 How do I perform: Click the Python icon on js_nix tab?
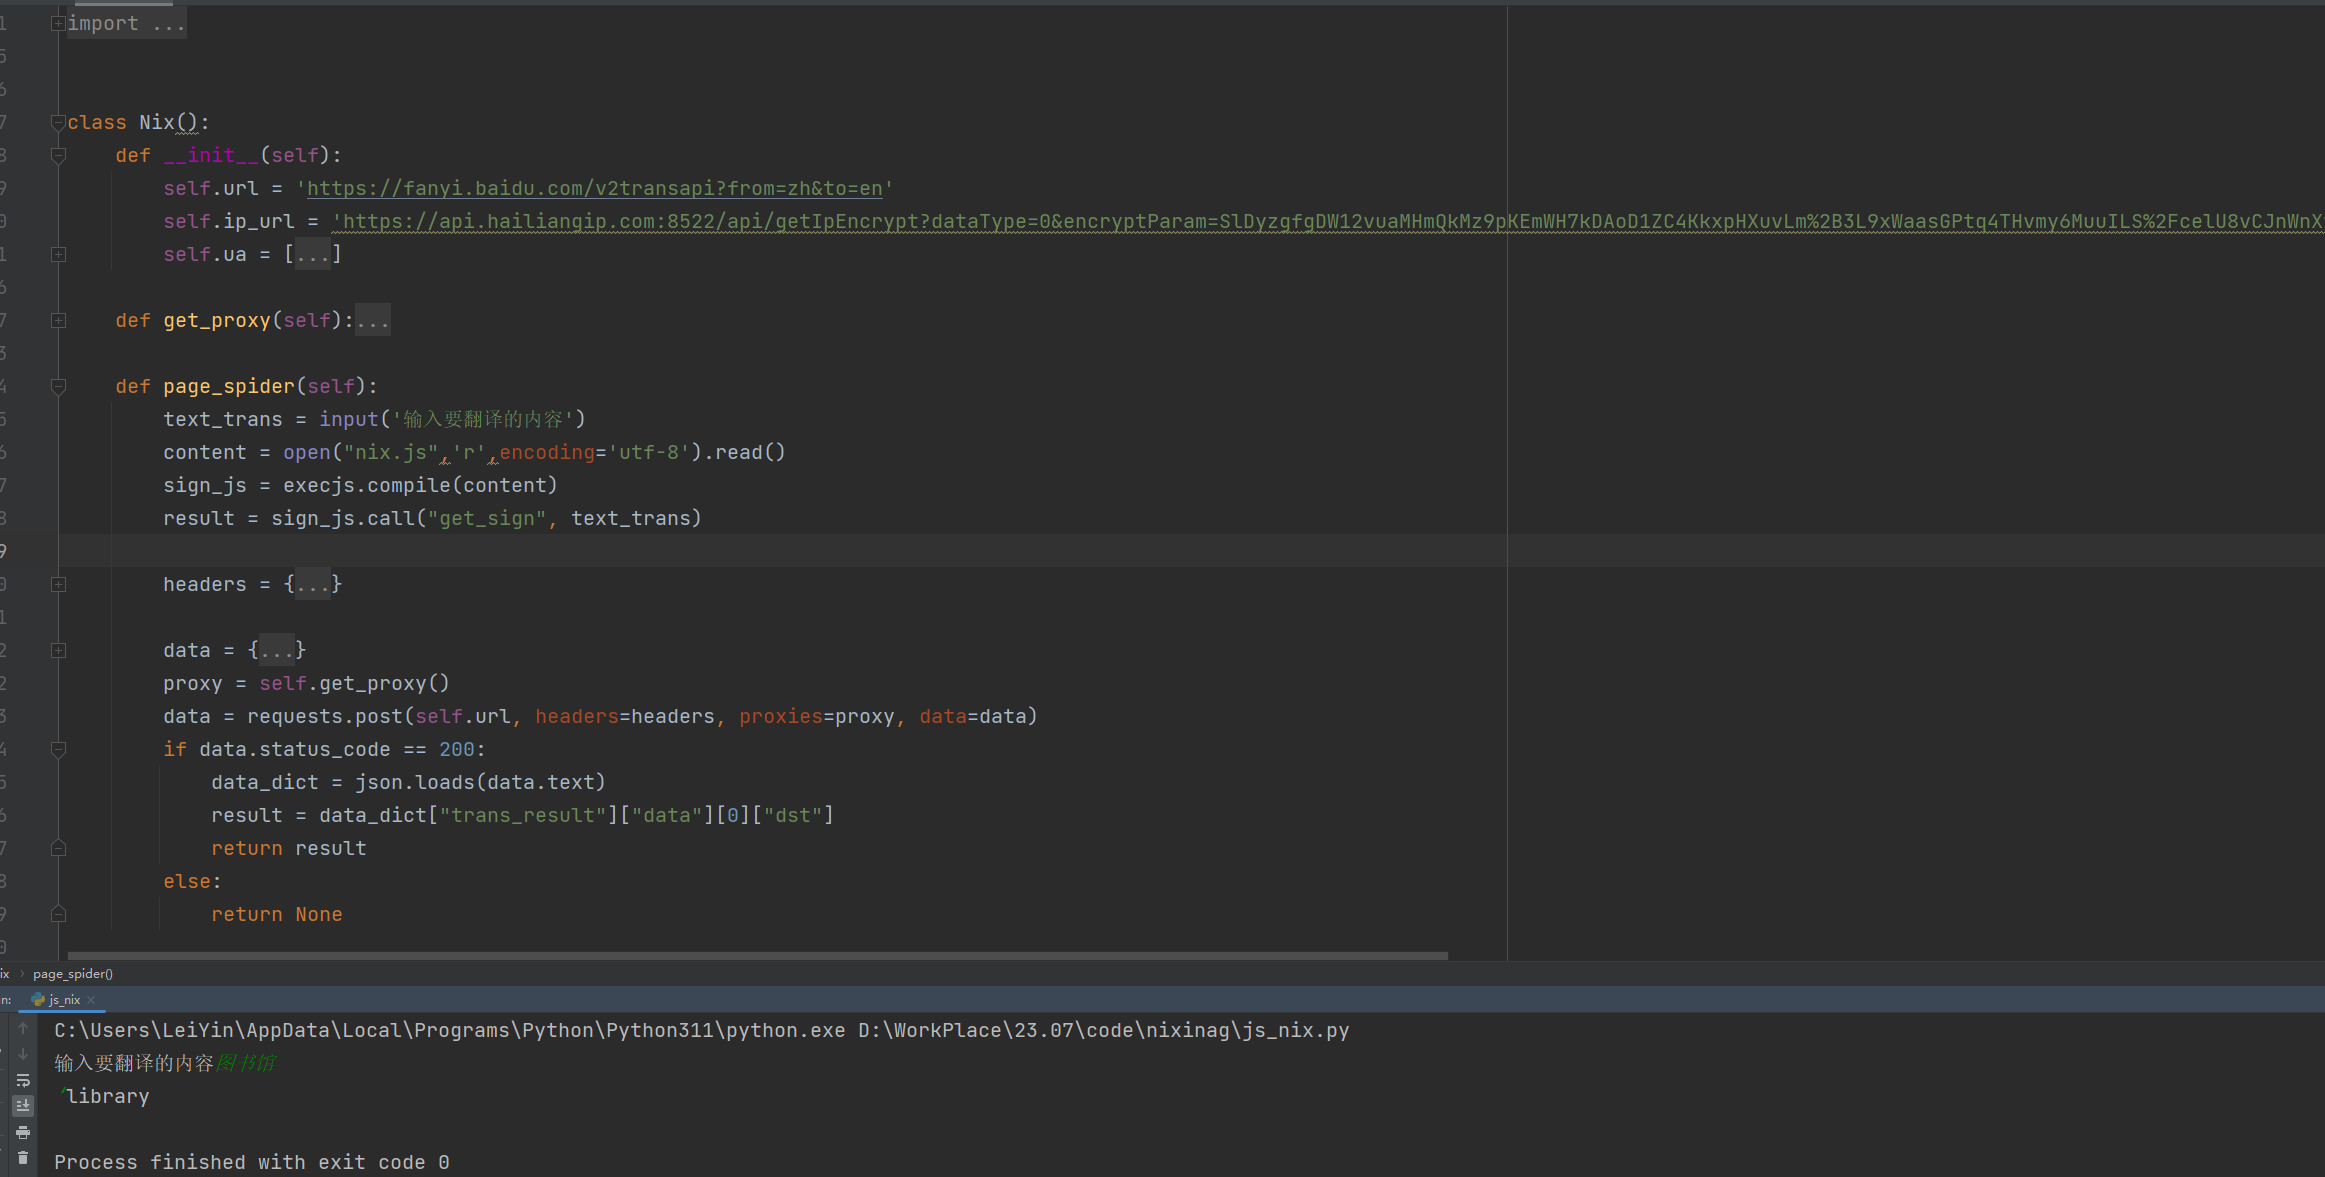(x=38, y=1000)
